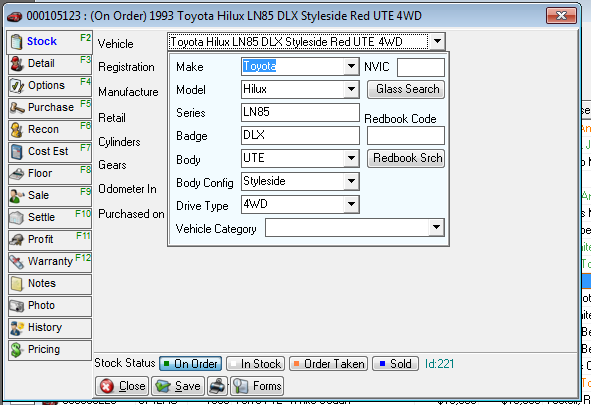
Task: Close the vehicle window with X
Action: click(562, 16)
